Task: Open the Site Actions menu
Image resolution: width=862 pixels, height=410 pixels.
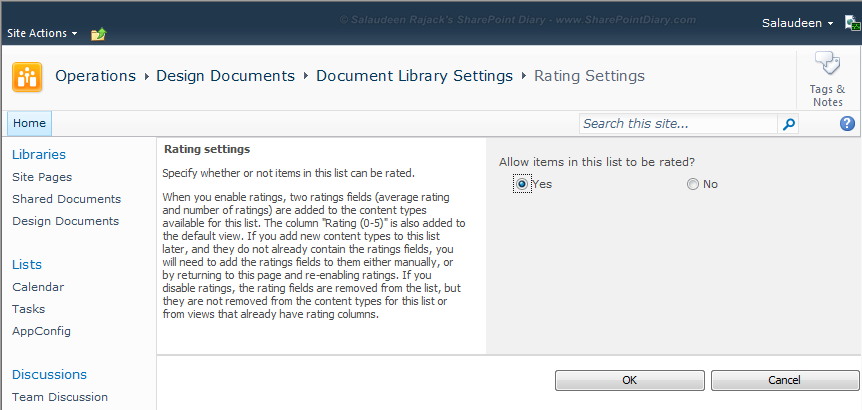Action: pyautogui.click(x=42, y=34)
